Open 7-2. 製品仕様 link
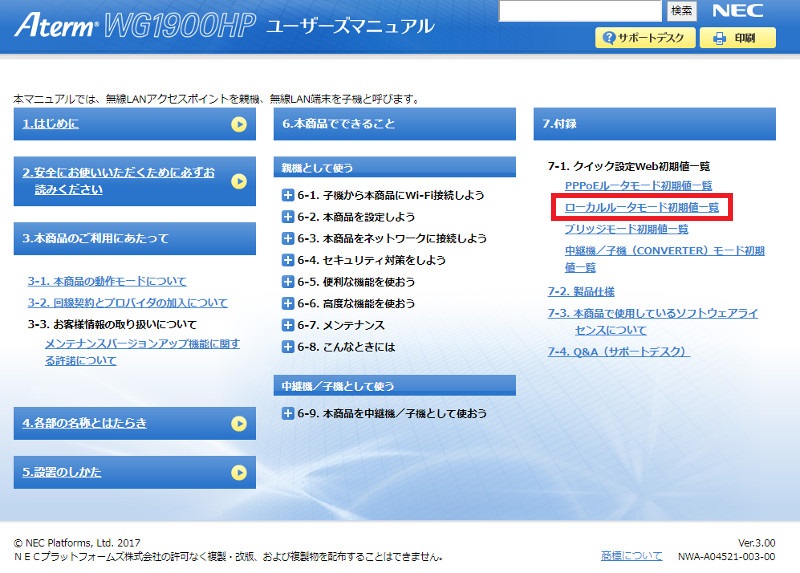The width and height of the screenshot is (800, 573). pyautogui.click(x=581, y=291)
